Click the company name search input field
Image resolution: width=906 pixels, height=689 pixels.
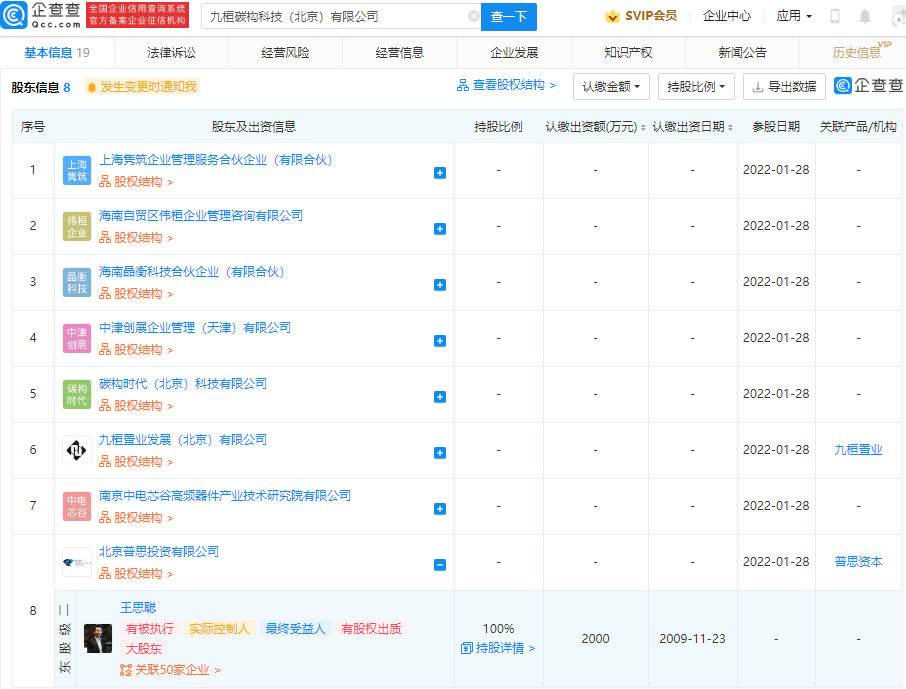click(x=330, y=17)
